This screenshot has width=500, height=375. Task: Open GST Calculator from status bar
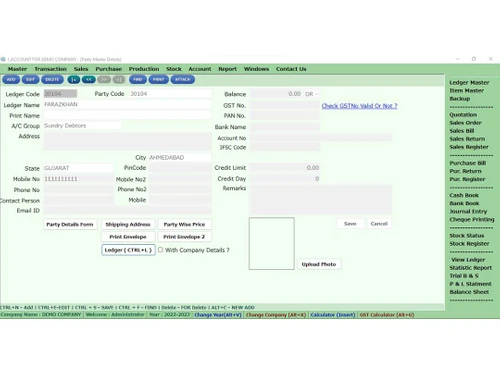[x=387, y=315]
